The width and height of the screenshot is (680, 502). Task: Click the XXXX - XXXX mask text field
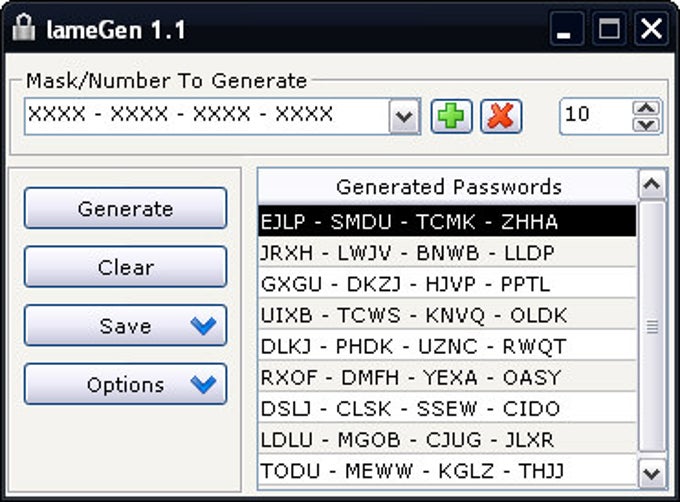pyautogui.click(x=207, y=116)
